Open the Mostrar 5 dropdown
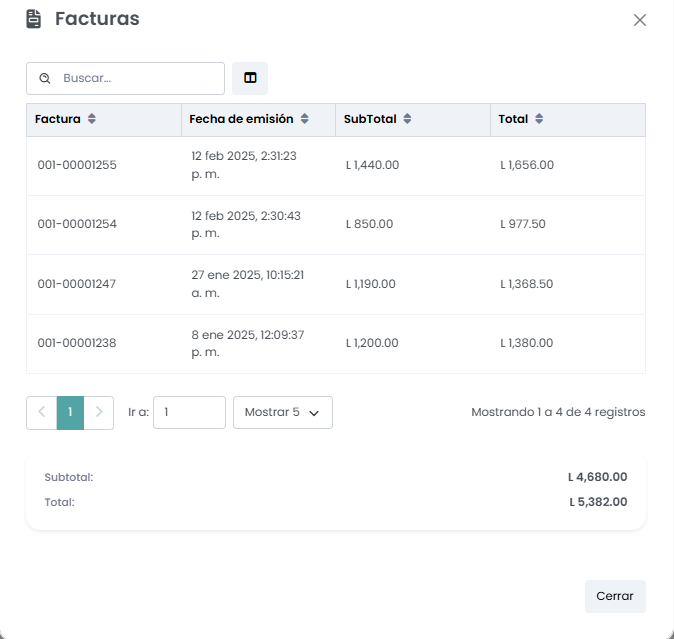 click(x=283, y=412)
